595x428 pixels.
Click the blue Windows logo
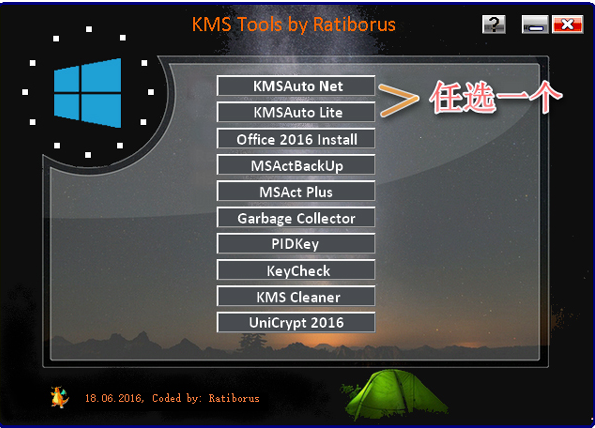click(88, 93)
